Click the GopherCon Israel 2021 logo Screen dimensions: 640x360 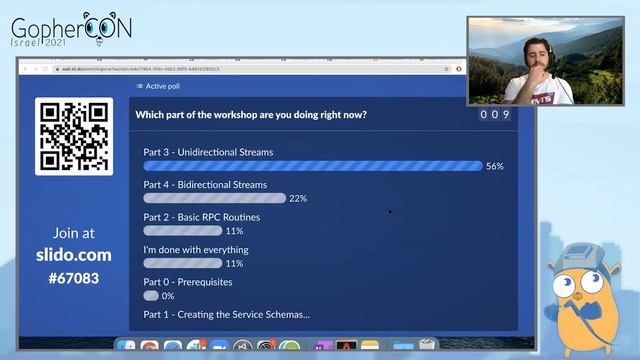coord(71,29)
